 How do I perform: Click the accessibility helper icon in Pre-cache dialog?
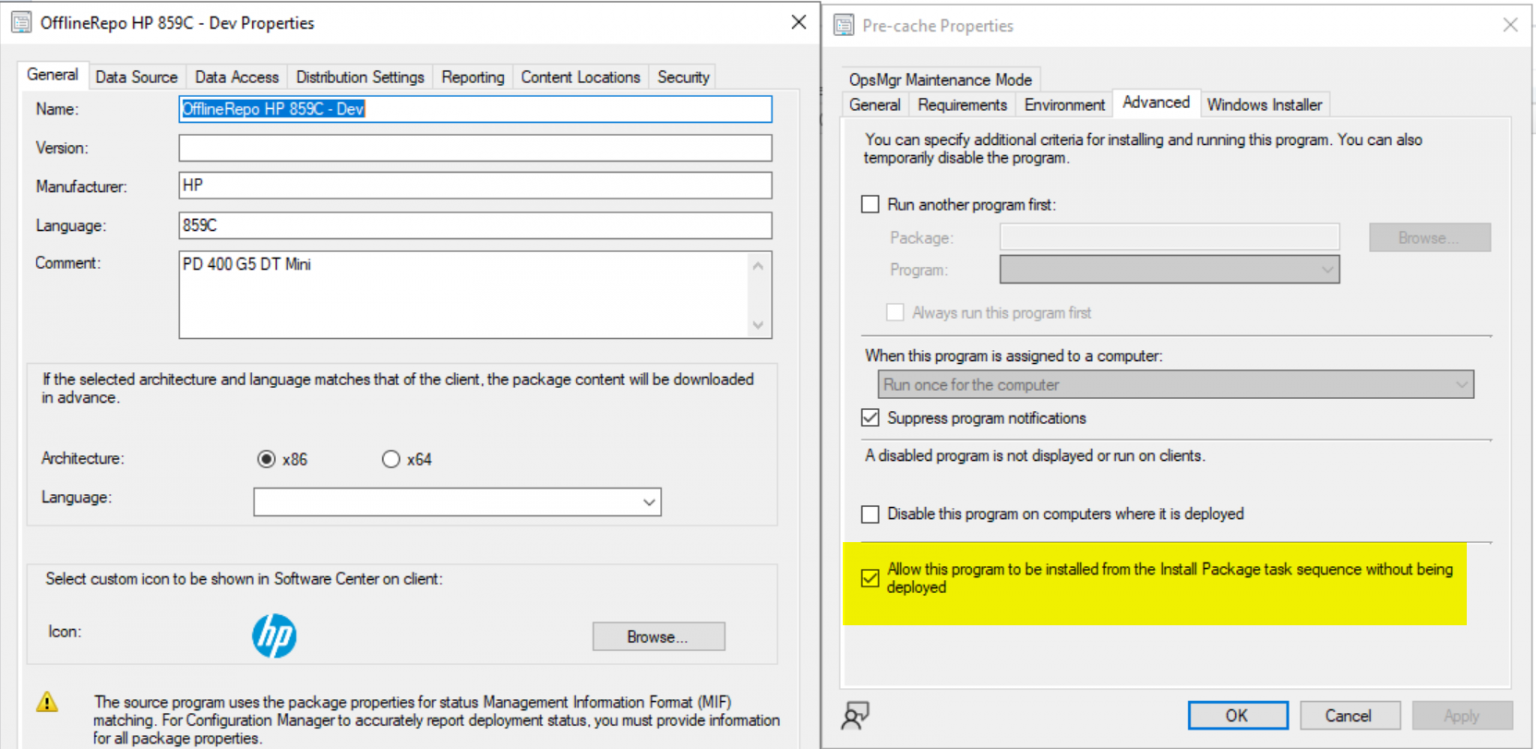pyautogui.click(x=855, y=715)
